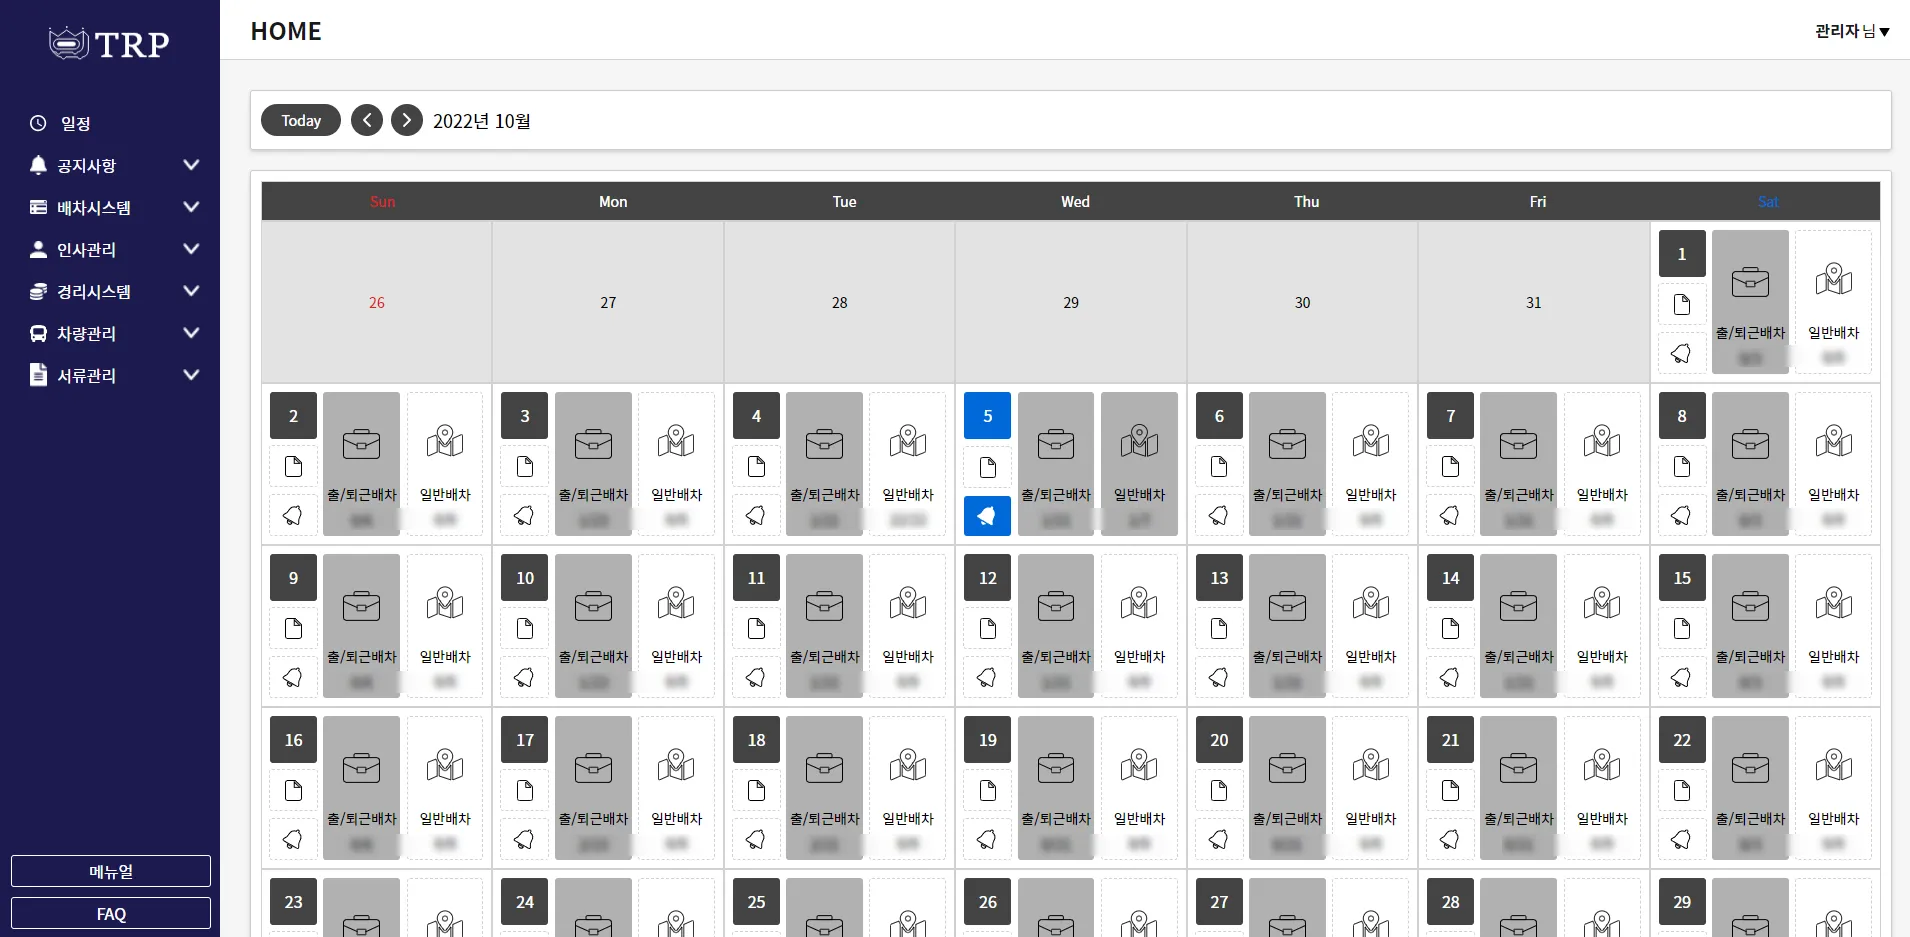Image resolution: width=1910 pixels, height=937 pixels.
Task: Click the document icon under October 20
Action: (1219, 791)
